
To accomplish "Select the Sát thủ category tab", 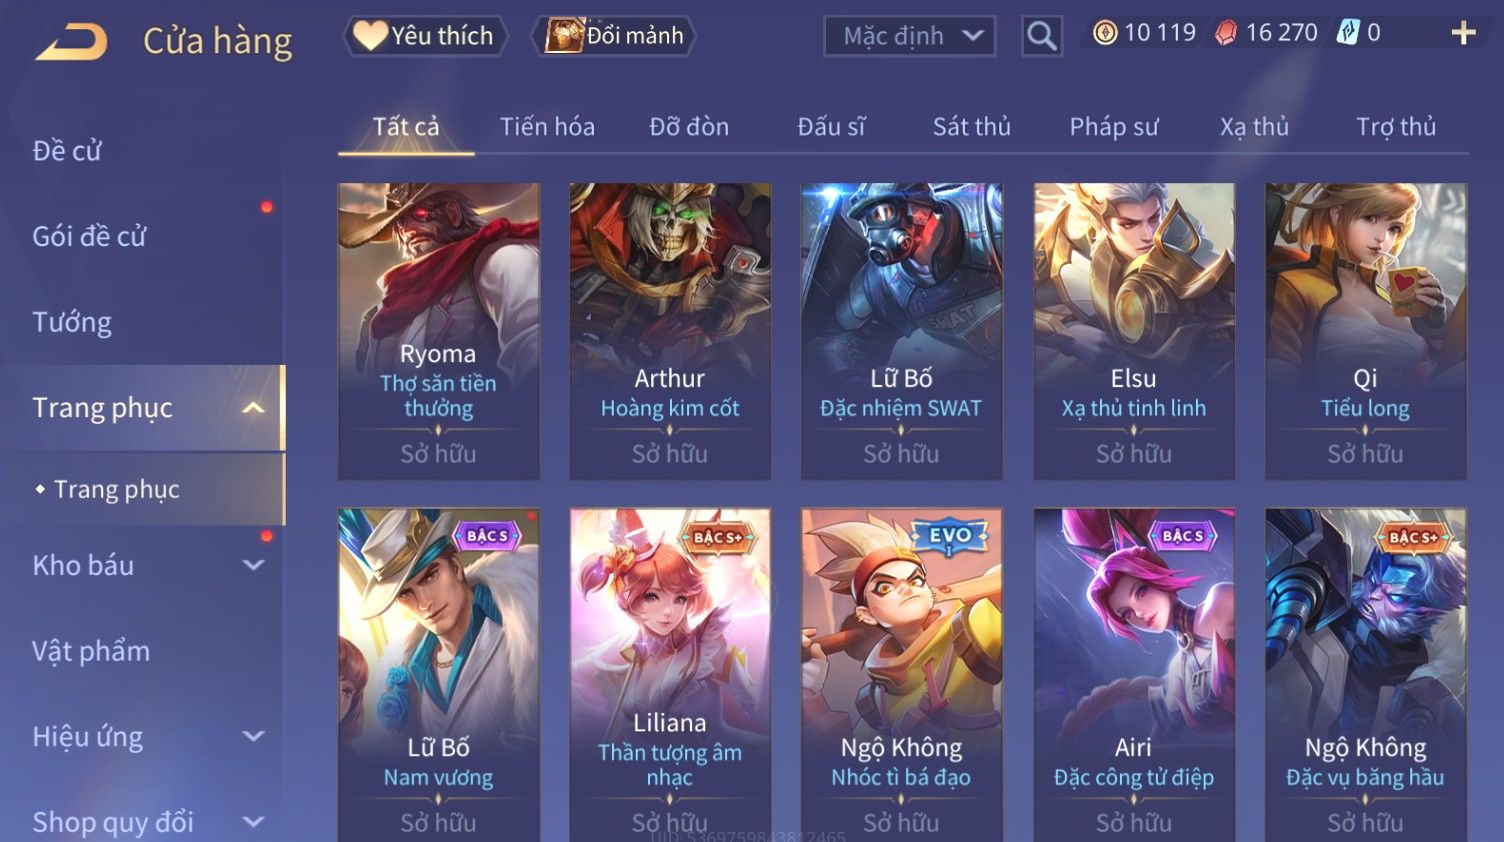I will tap(971, 127).
